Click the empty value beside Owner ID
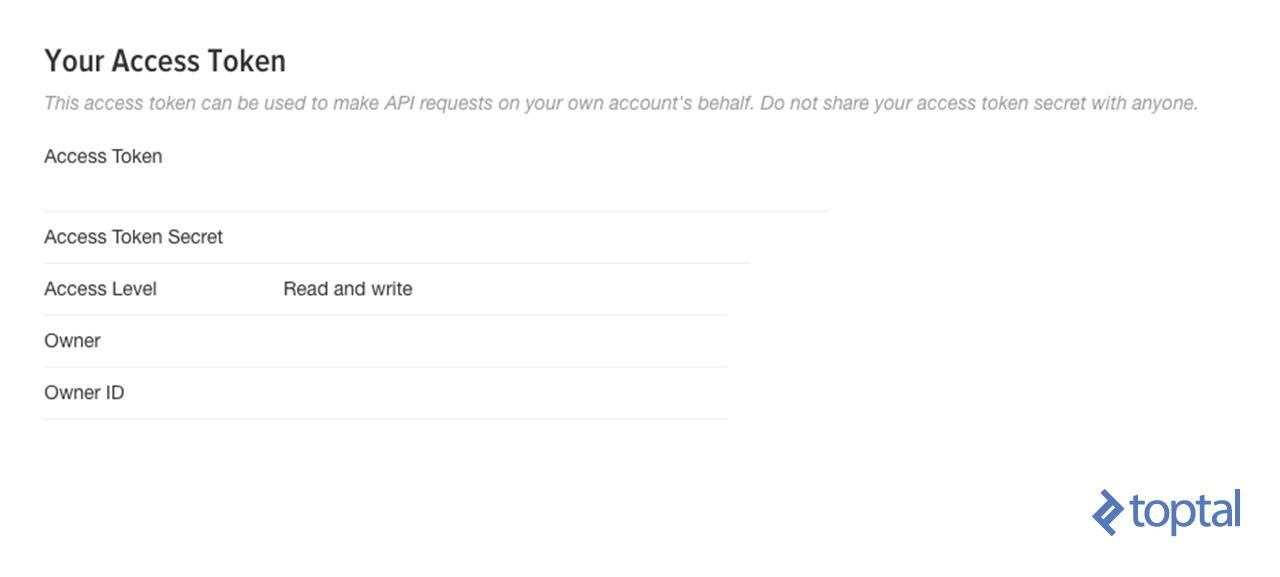The height and width of the screenshot is (577, 1280). [505, 393]
